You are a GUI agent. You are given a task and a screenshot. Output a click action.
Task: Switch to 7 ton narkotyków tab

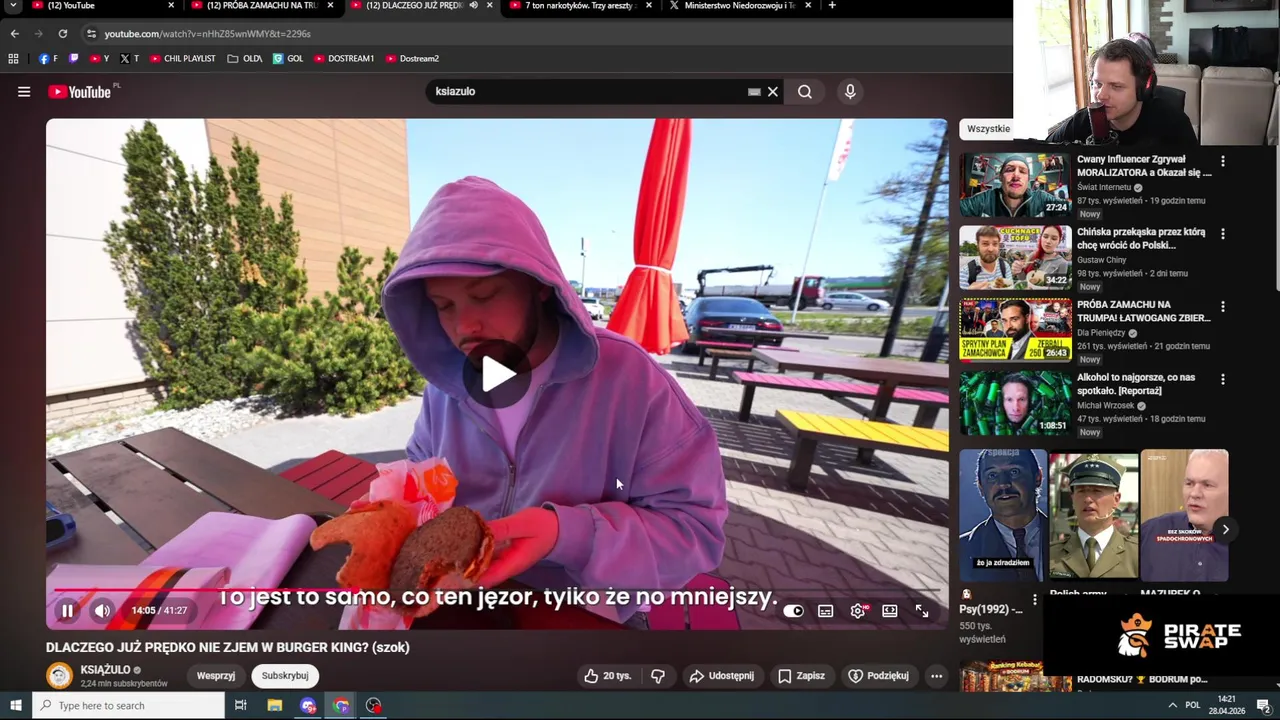point(580,6)
